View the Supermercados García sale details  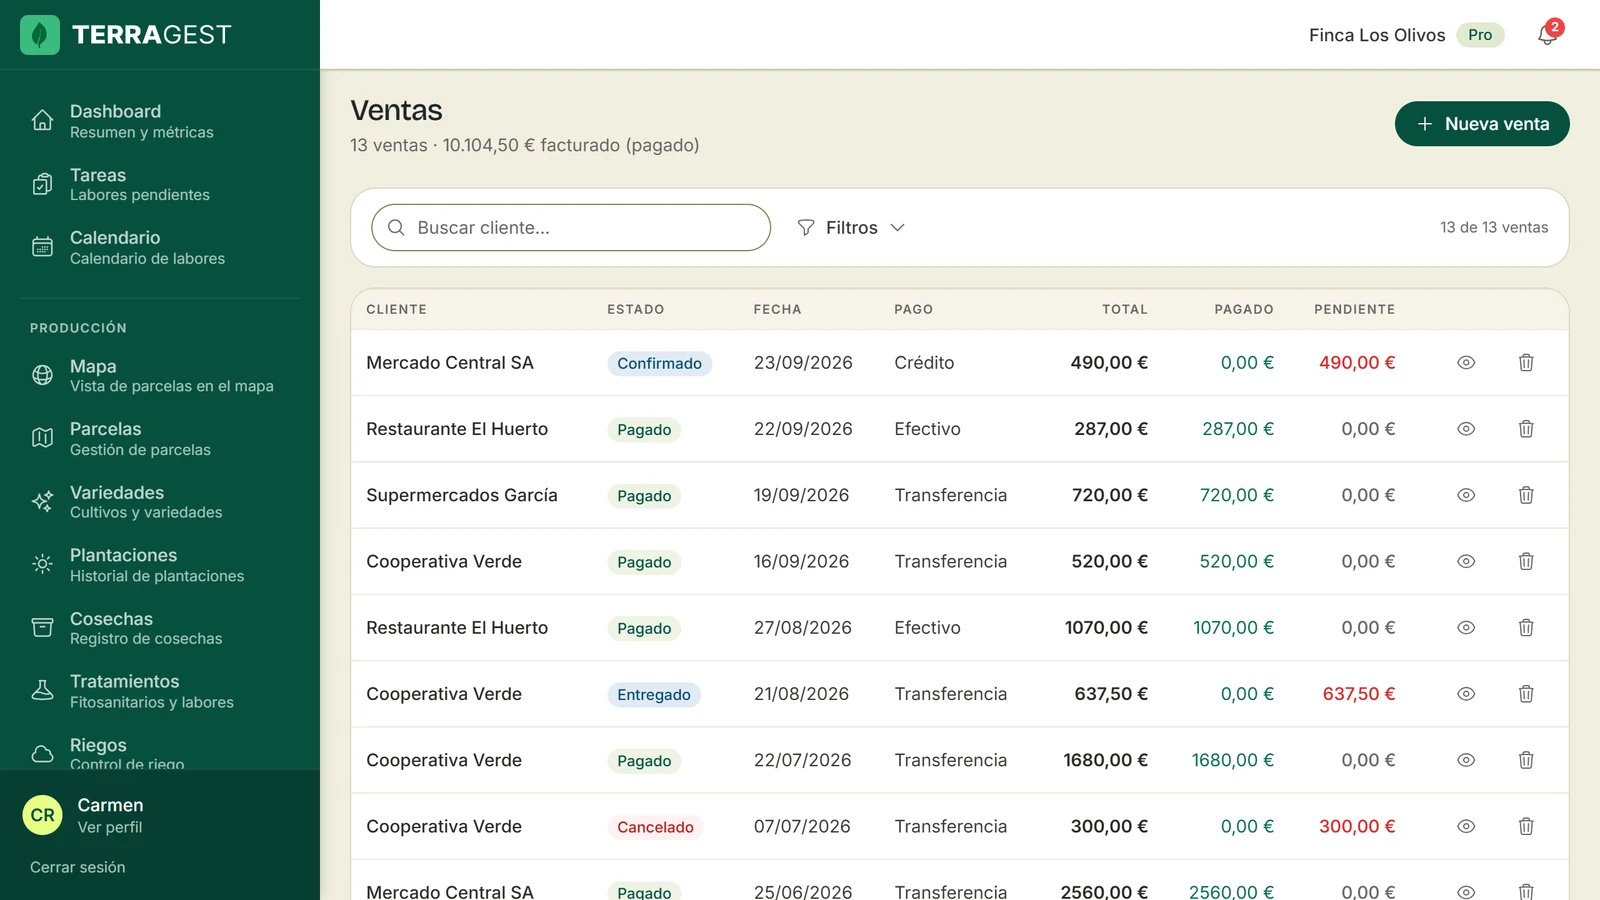click(x=1466, y=495)
